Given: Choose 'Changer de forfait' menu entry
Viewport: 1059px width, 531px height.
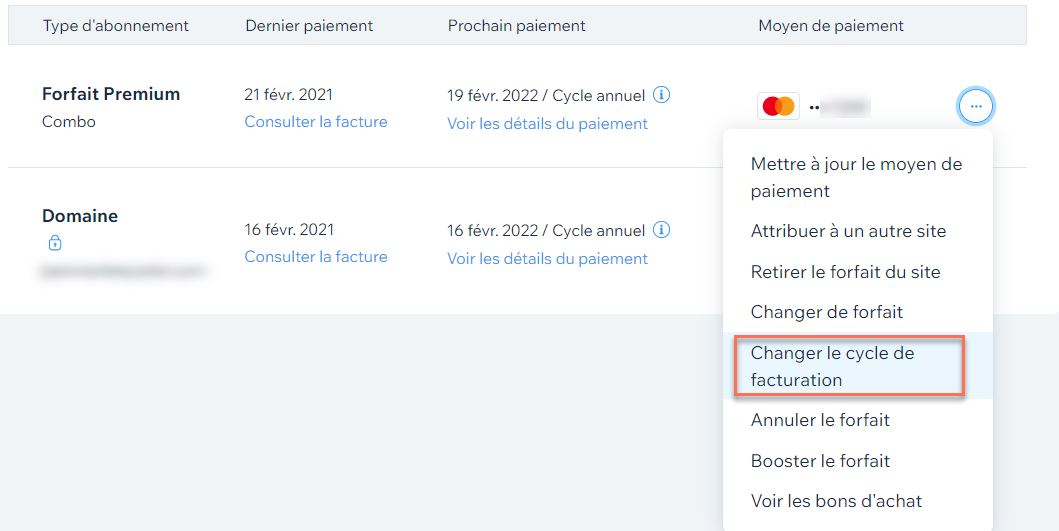Looking at the screenshot, I should pyautogui.click(x=826, y=312).
